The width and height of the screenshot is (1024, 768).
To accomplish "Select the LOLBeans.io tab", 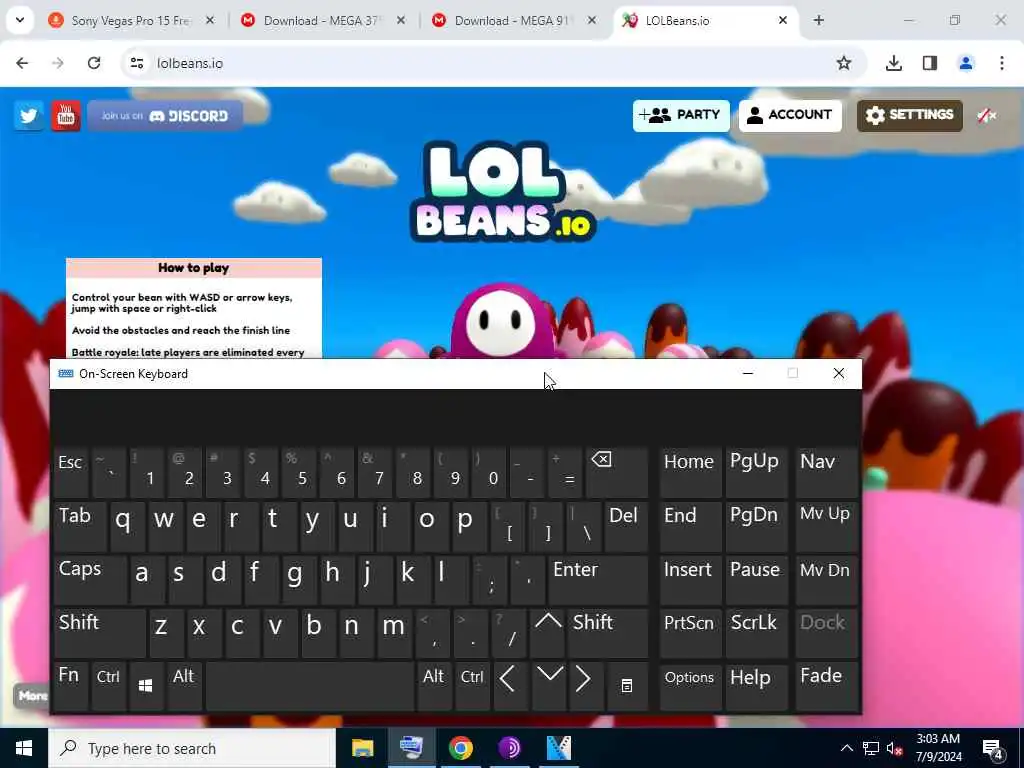I will click(705, 21).
